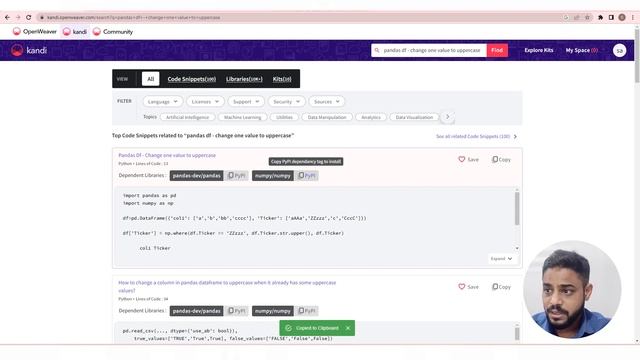Switch to the Libraries tab
Image resolution: width=640 pixels, height=360 pixels.
click(x=244, y=79)
